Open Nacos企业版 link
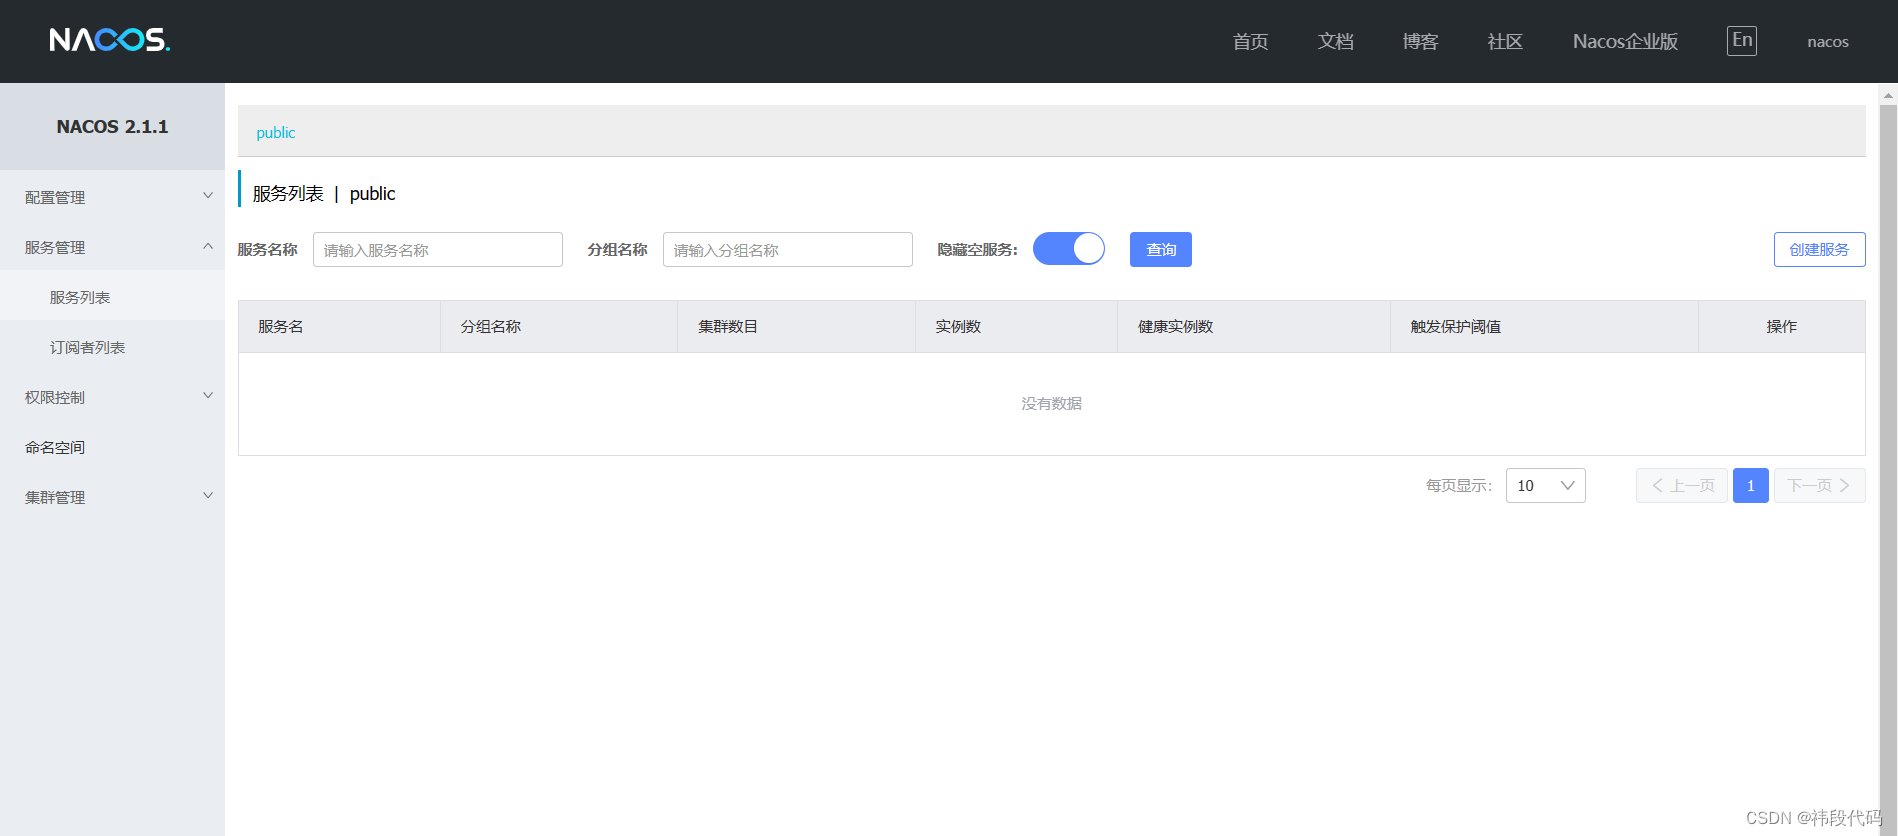 (x=1625, y=42)
